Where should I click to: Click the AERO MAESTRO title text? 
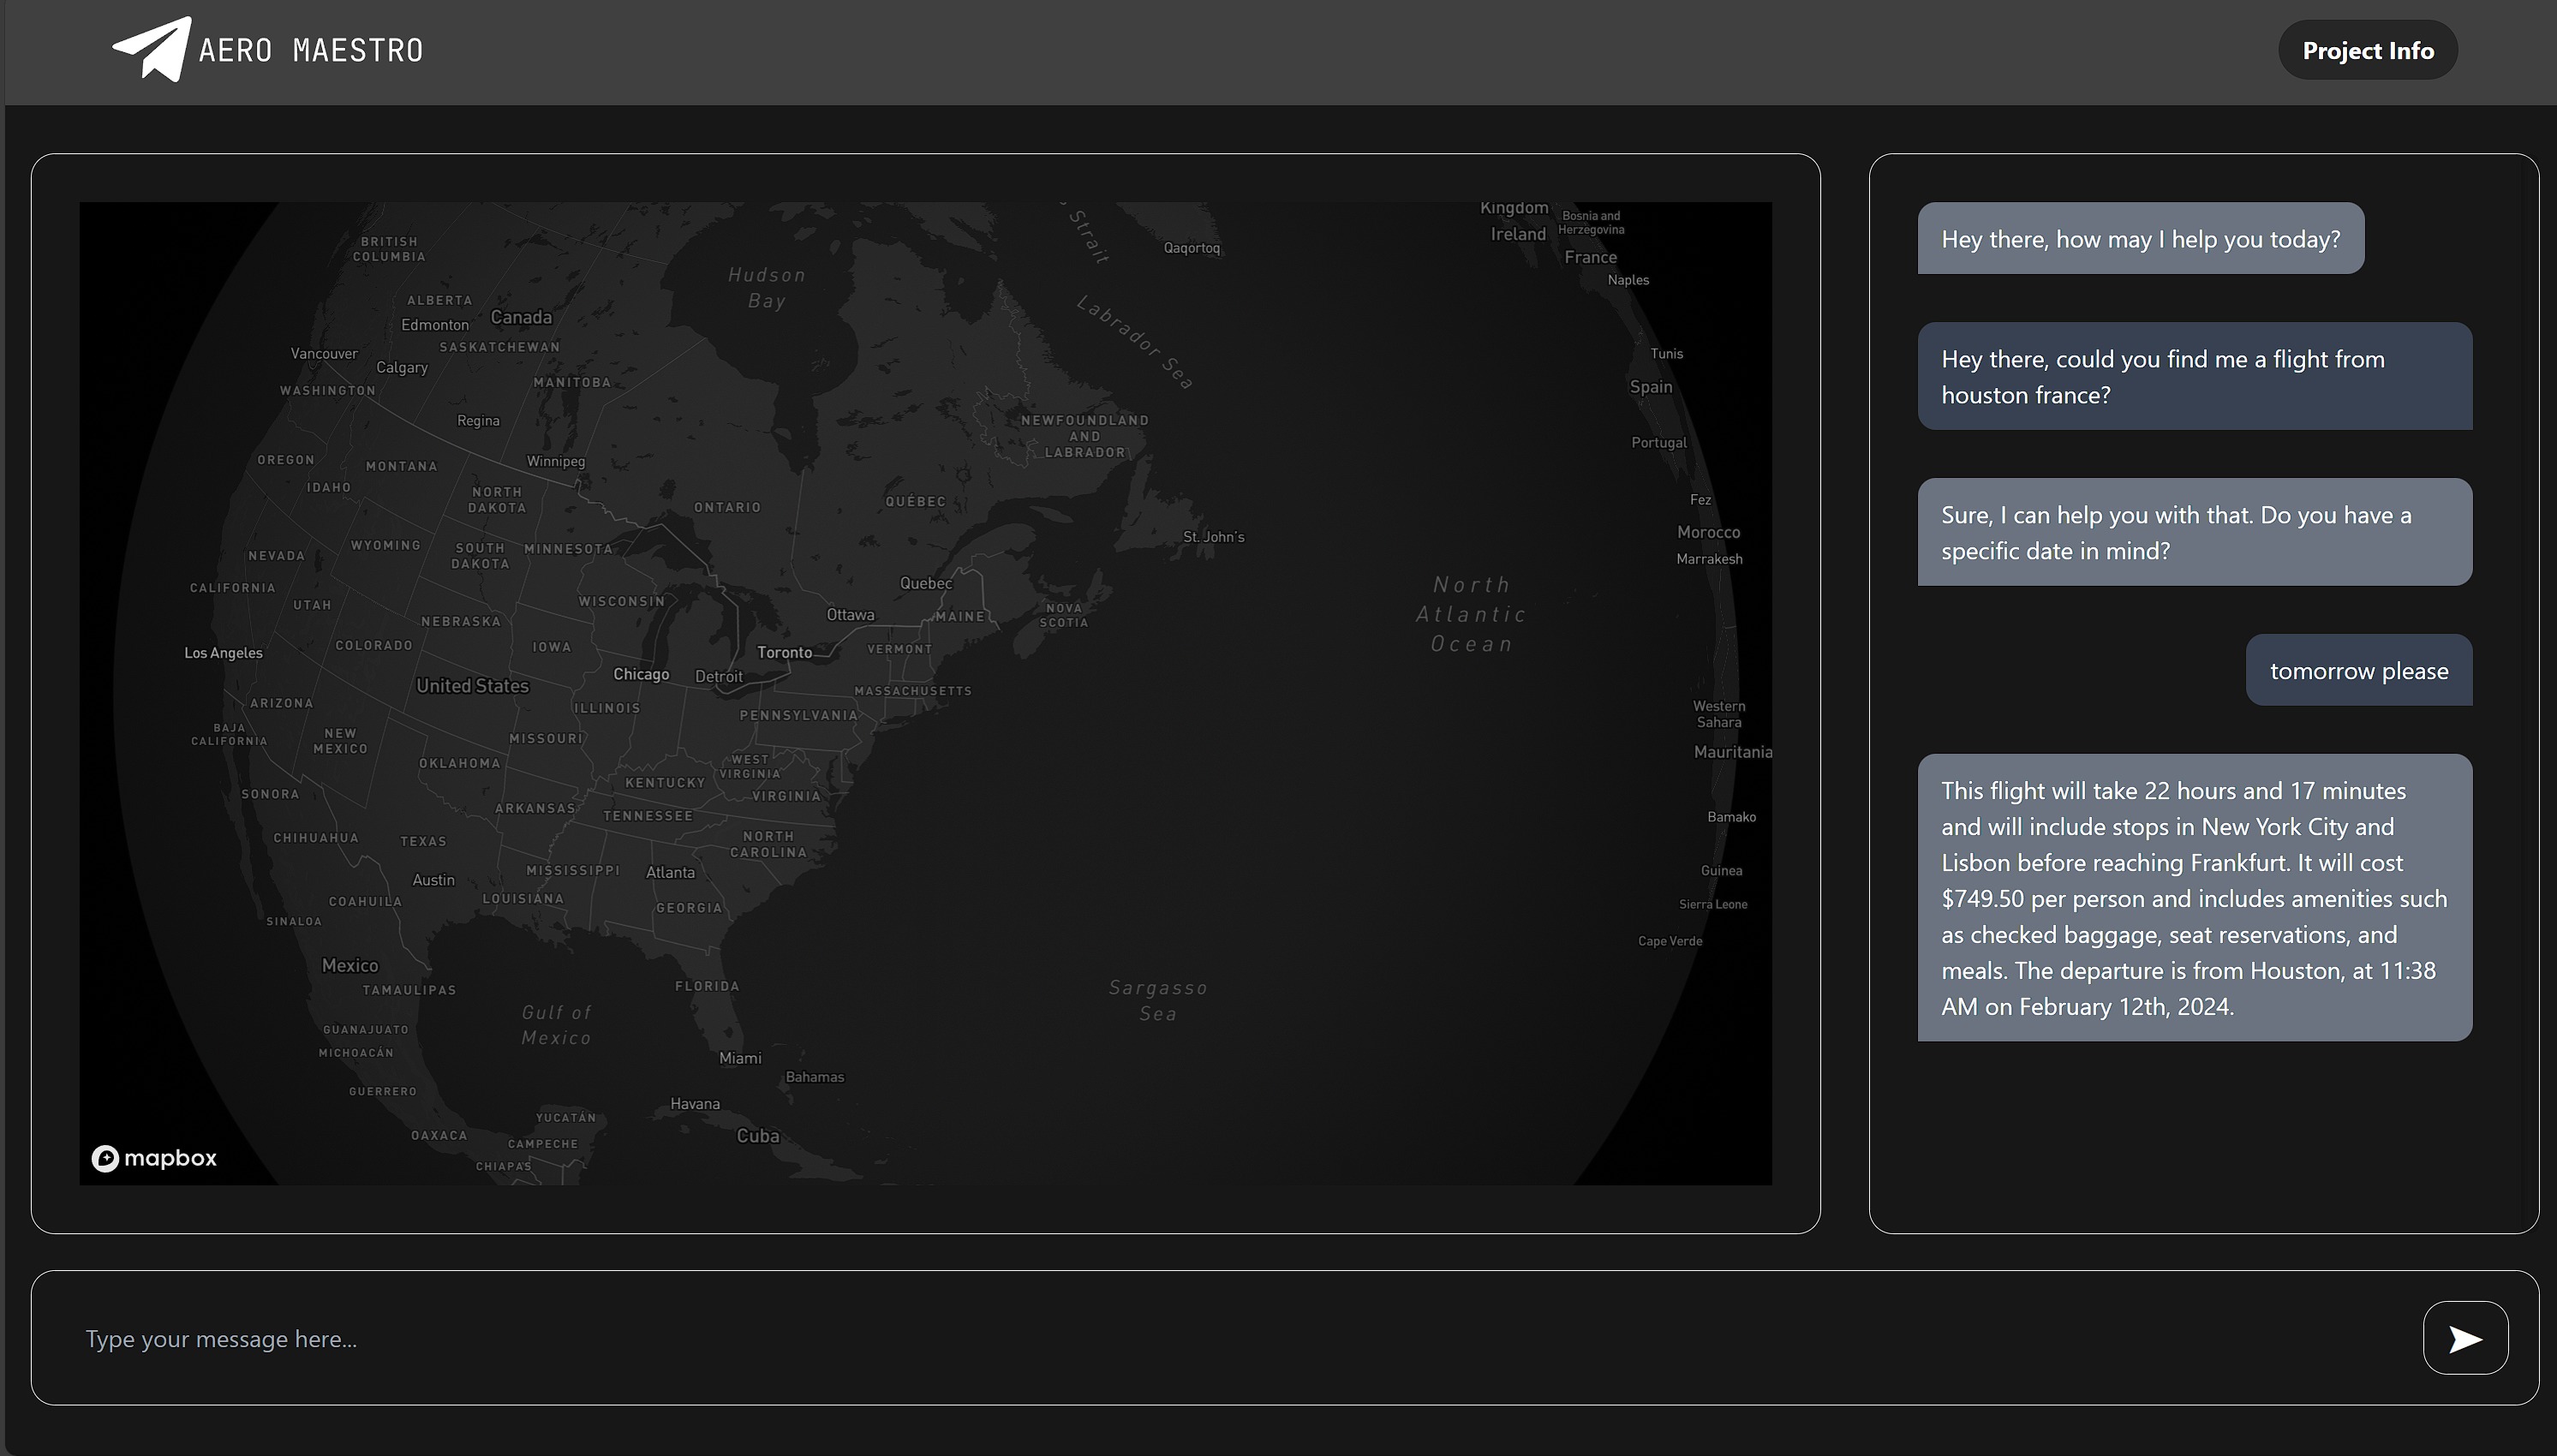pyautogui.click(x=311, y=50)
